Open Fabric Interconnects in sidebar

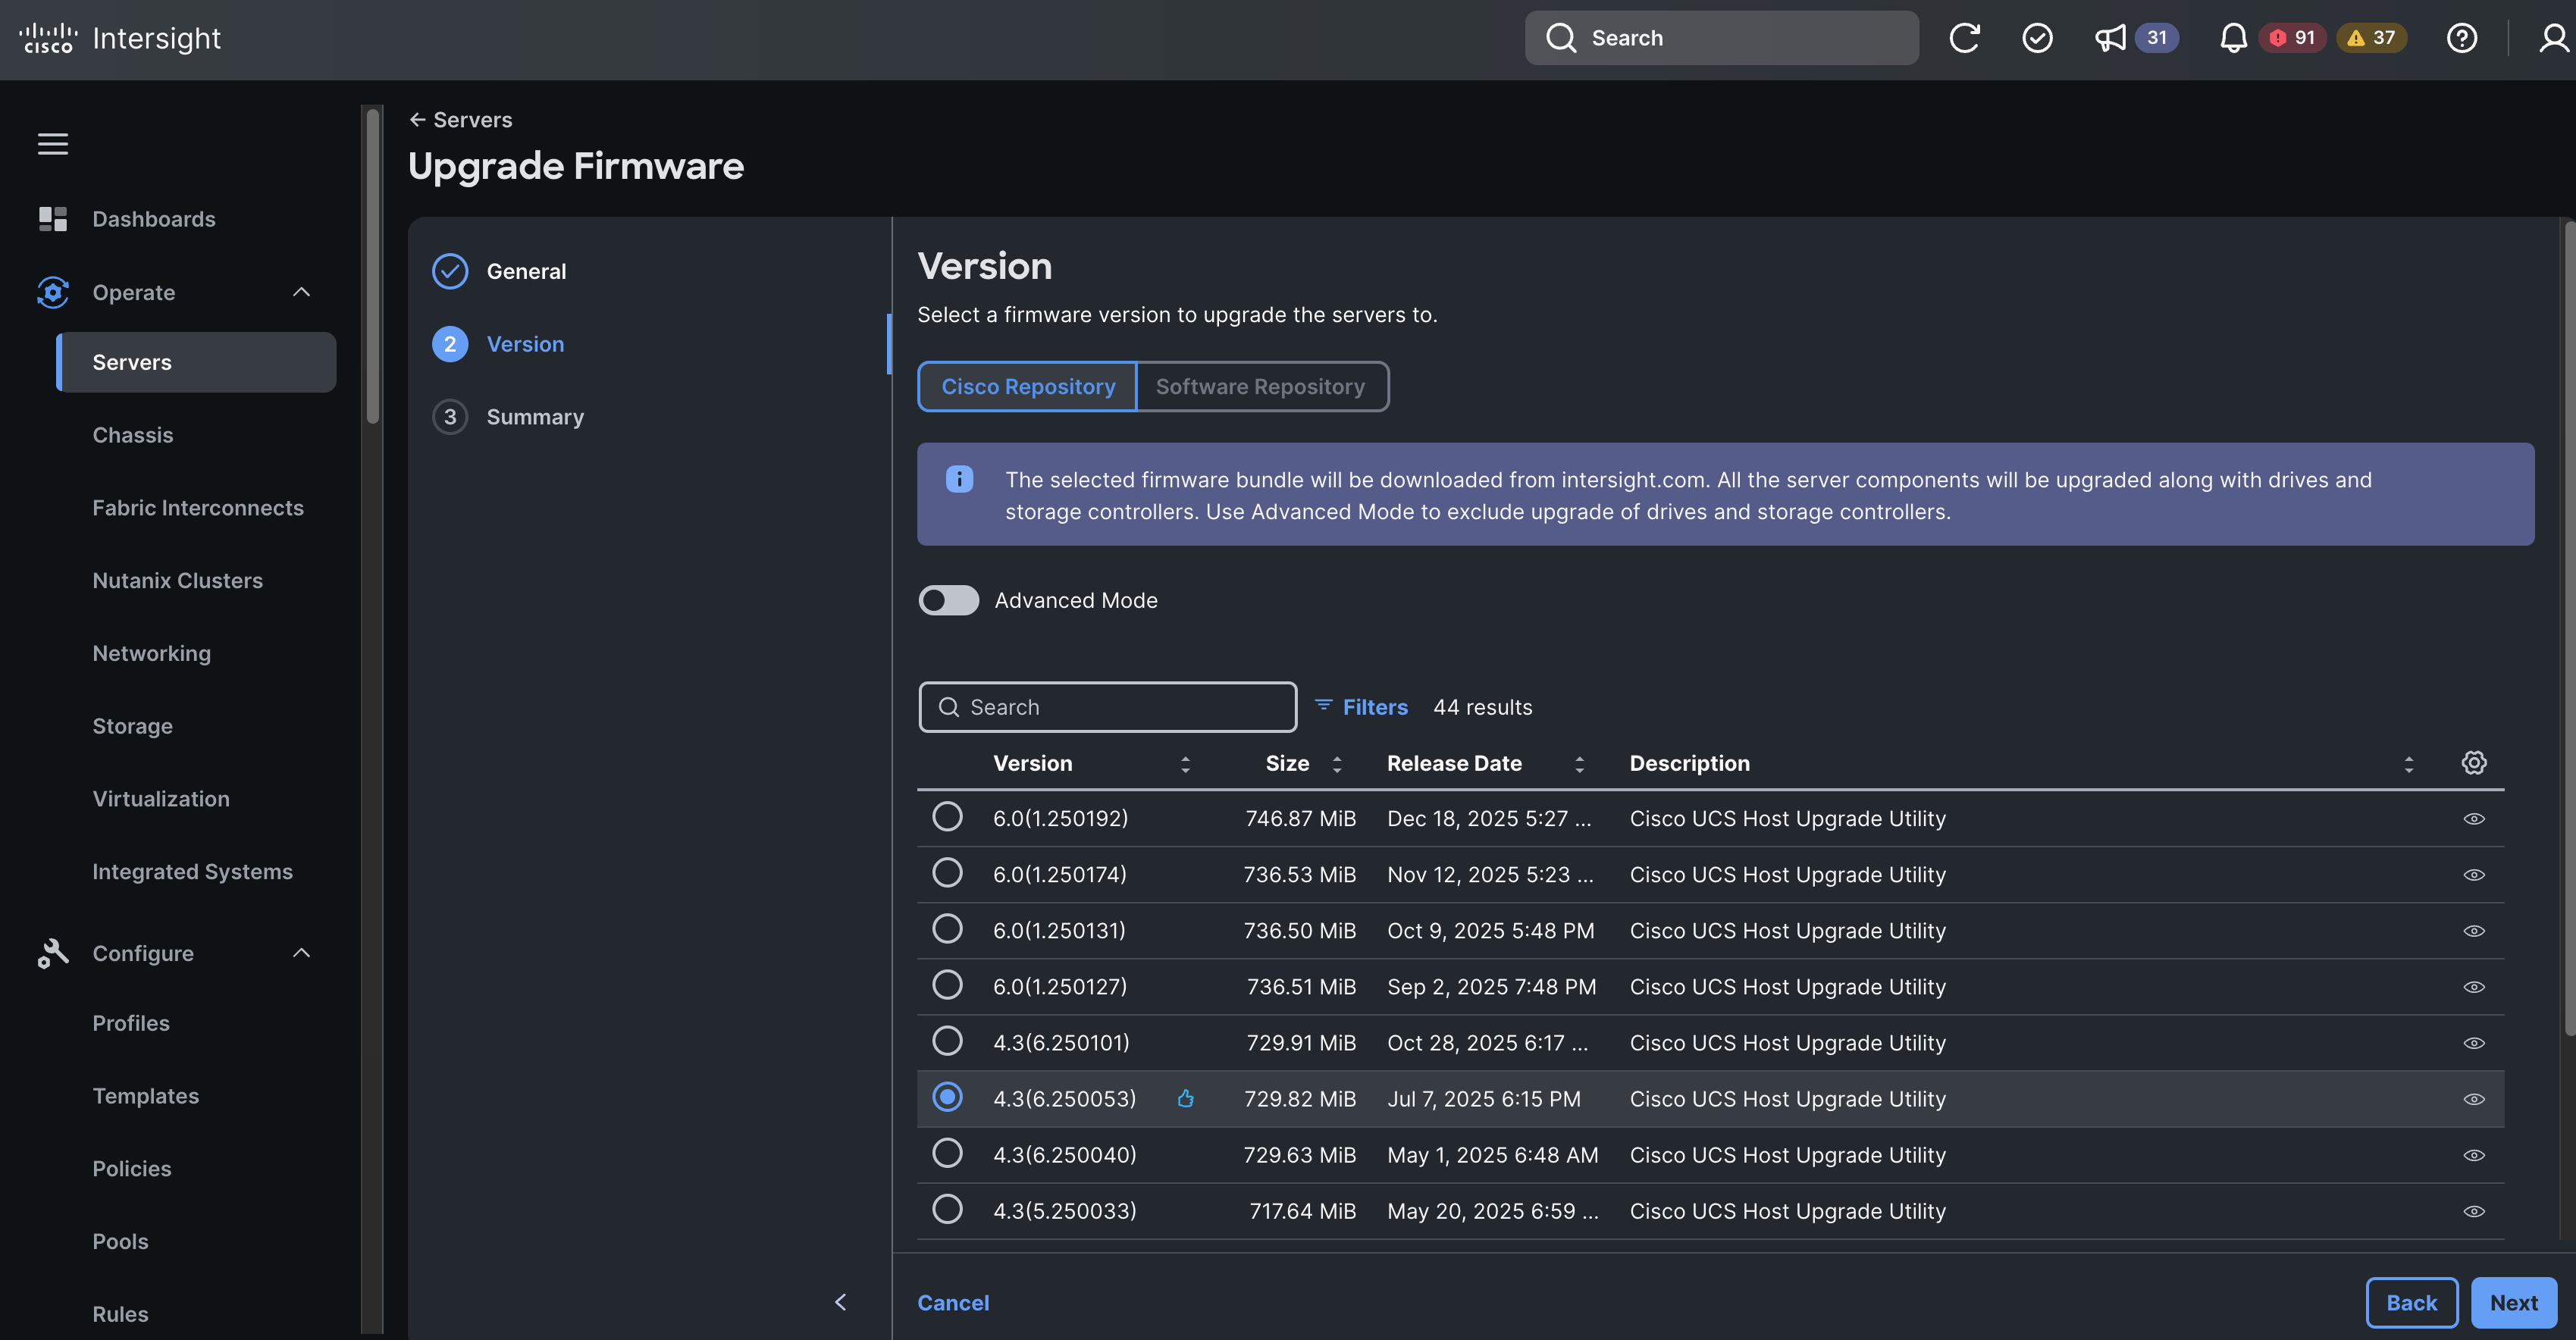(x=198, y=508)
